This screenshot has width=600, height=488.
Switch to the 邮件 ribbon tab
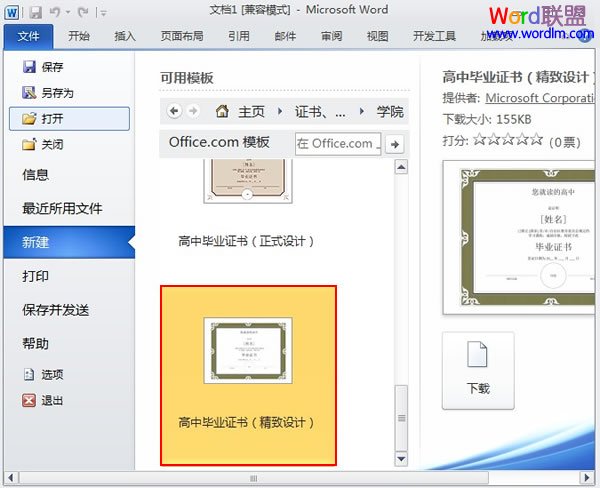[x=285, y=36]
